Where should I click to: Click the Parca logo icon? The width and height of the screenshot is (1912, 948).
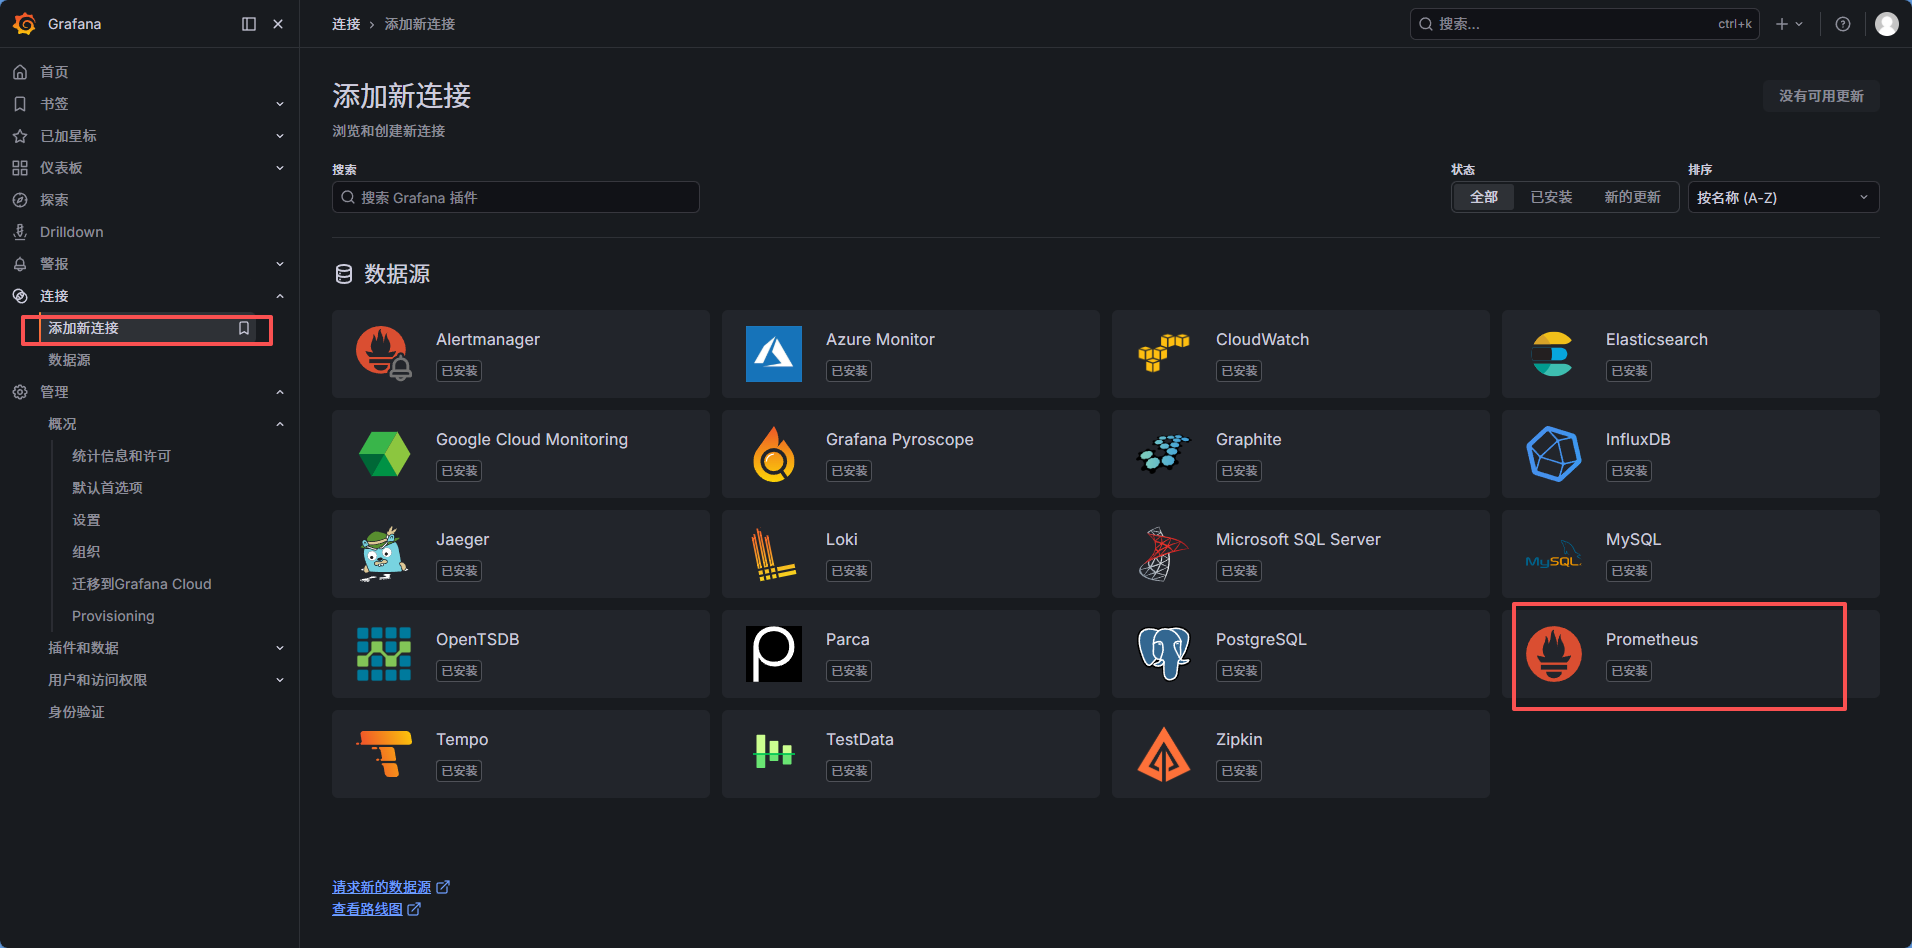pos(774,654)
